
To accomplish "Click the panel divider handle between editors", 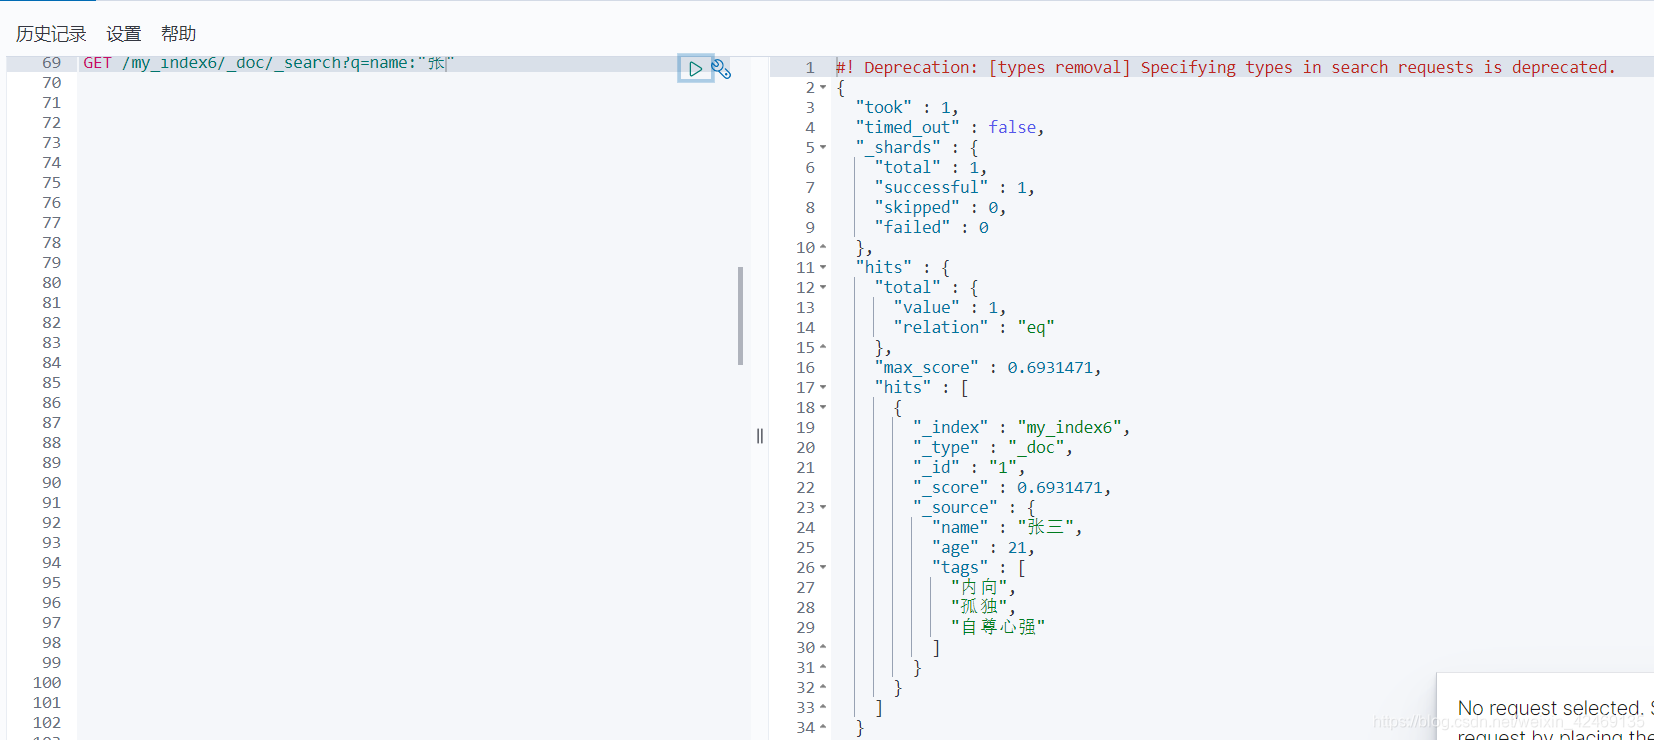I will 760,436.
